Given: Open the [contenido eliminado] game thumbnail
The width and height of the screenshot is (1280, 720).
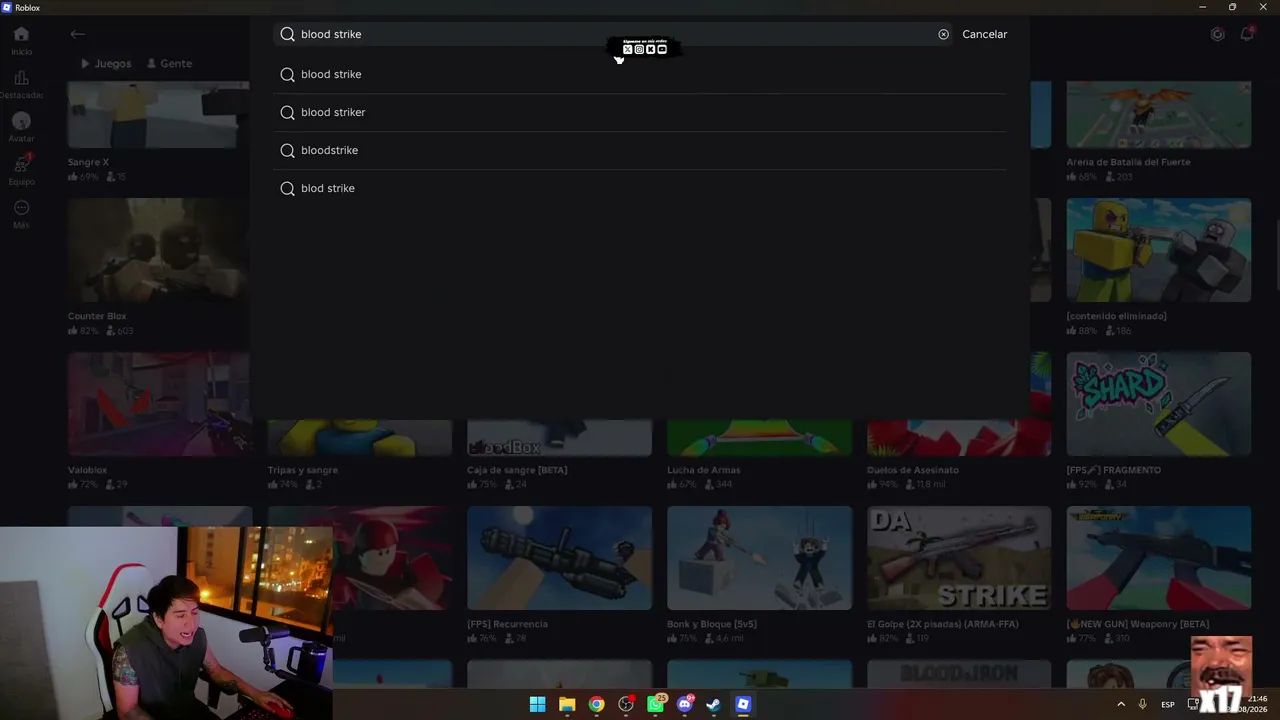Looking at the screenshot, I should pos(1158,250).
